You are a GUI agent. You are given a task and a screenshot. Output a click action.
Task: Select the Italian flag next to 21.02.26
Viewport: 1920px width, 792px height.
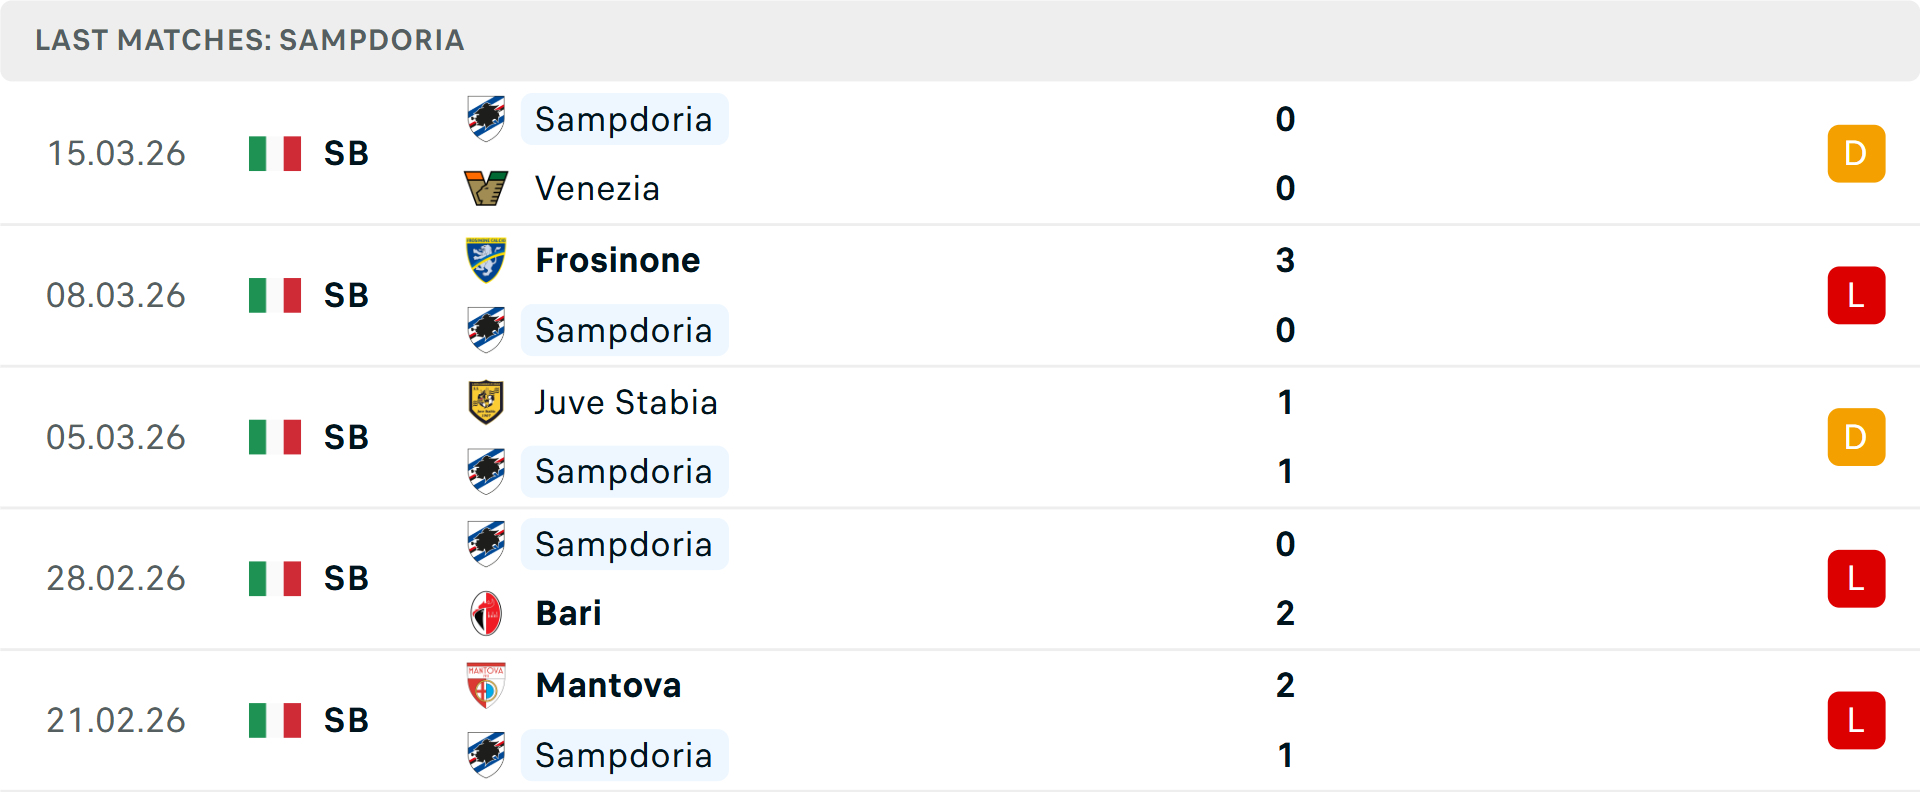(275, 720)
